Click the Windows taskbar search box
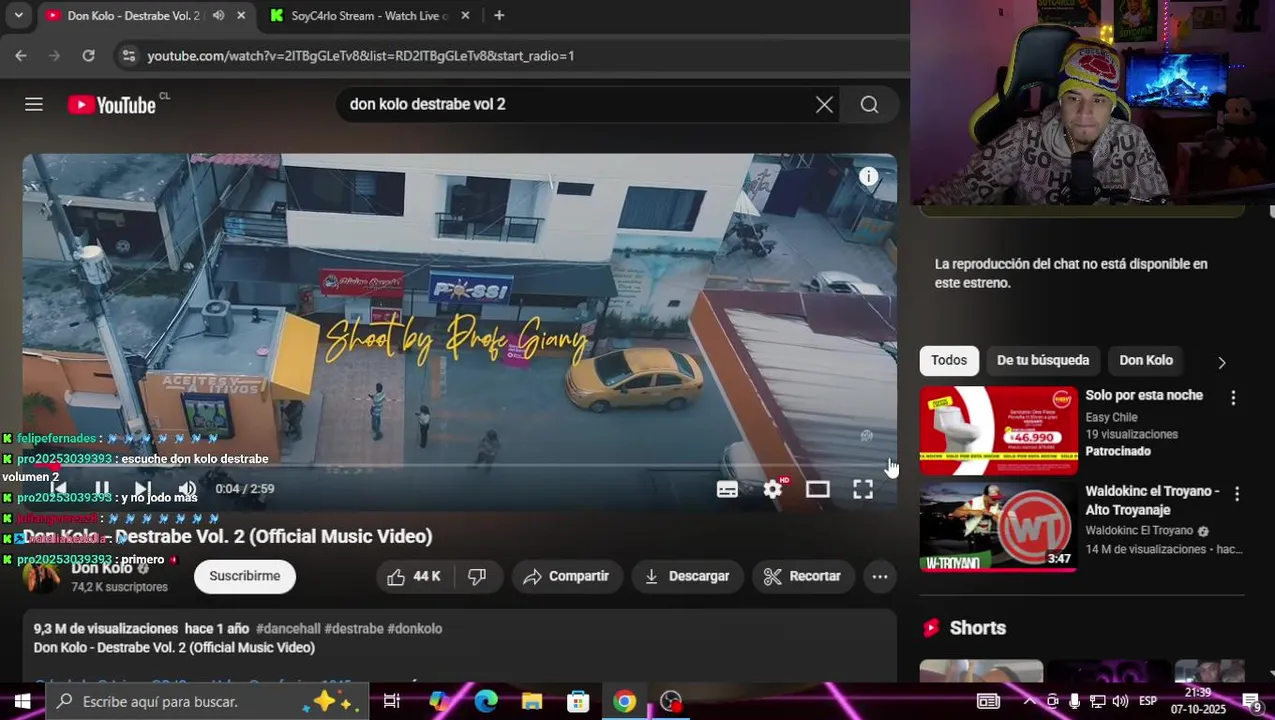The image size is (1275, 720). pyautogui.click(x=207, y=702)
